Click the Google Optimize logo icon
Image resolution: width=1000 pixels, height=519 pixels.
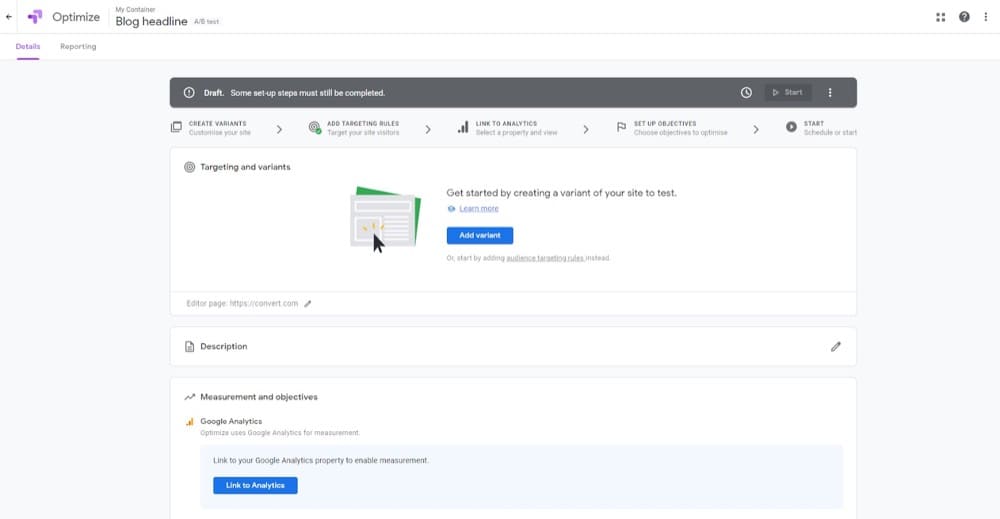pos(35,17)
